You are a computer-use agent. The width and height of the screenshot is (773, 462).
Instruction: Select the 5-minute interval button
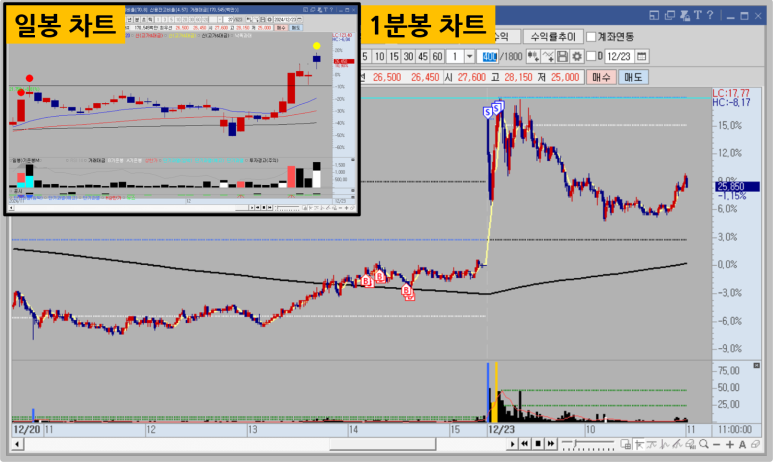[x=365, y=57]
